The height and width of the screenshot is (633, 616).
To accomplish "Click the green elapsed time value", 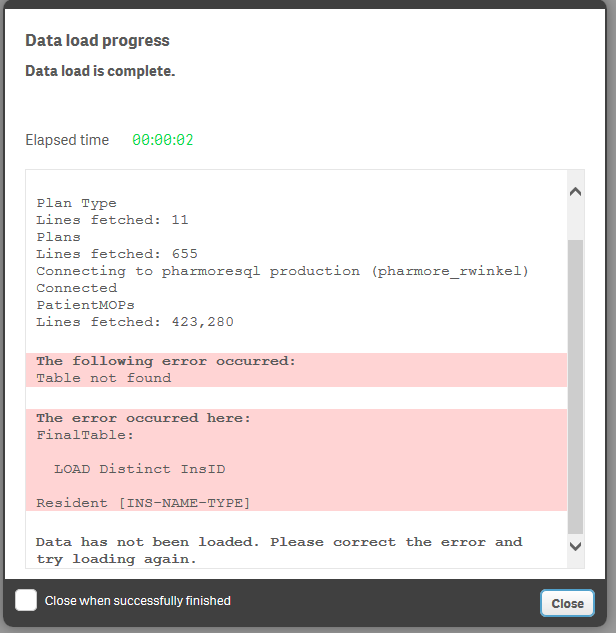I will pos(163,140).
